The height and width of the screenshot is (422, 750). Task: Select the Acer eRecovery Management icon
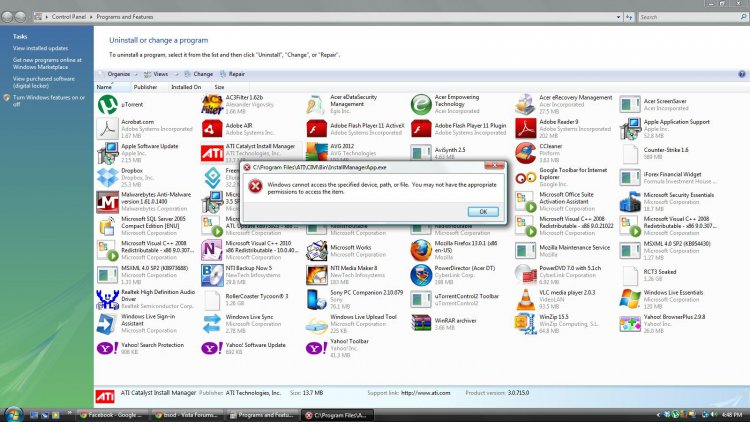pos(525,104)
